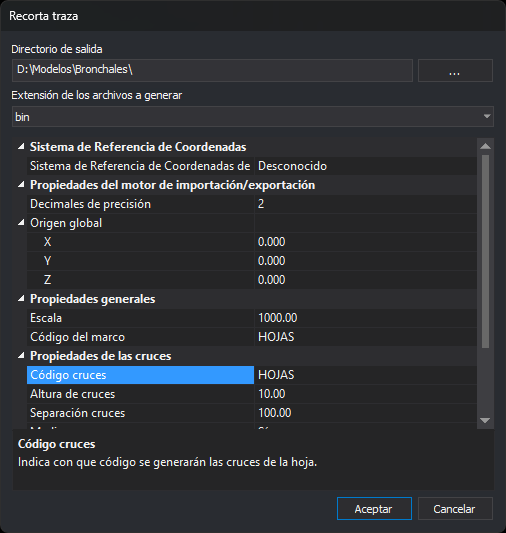The width and height of the screenshot is (506, 533).
Task: Click the Propiedades de las cruces header text
Action: pos(101,356)
